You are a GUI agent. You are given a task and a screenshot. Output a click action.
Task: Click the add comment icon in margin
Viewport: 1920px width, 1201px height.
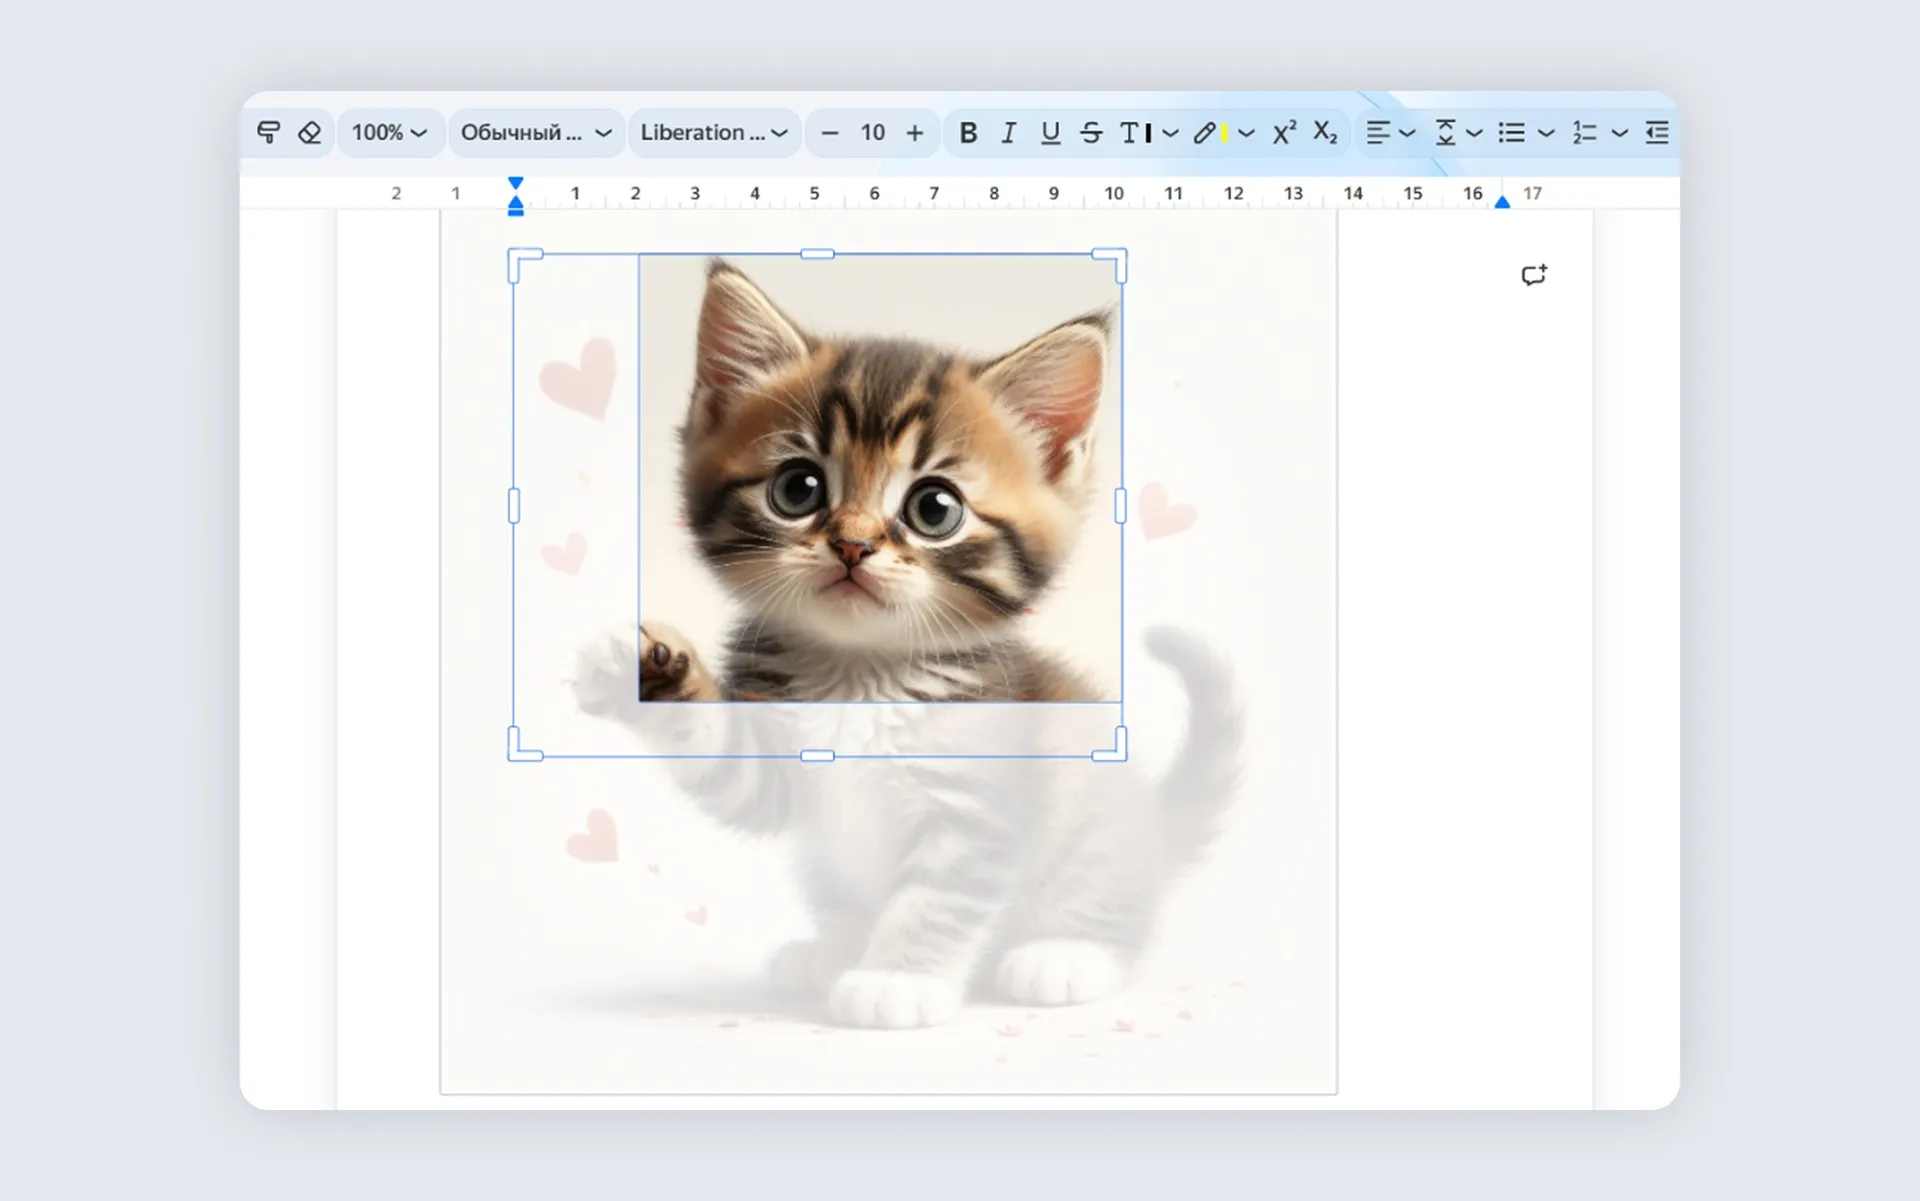coord(1533,275)
